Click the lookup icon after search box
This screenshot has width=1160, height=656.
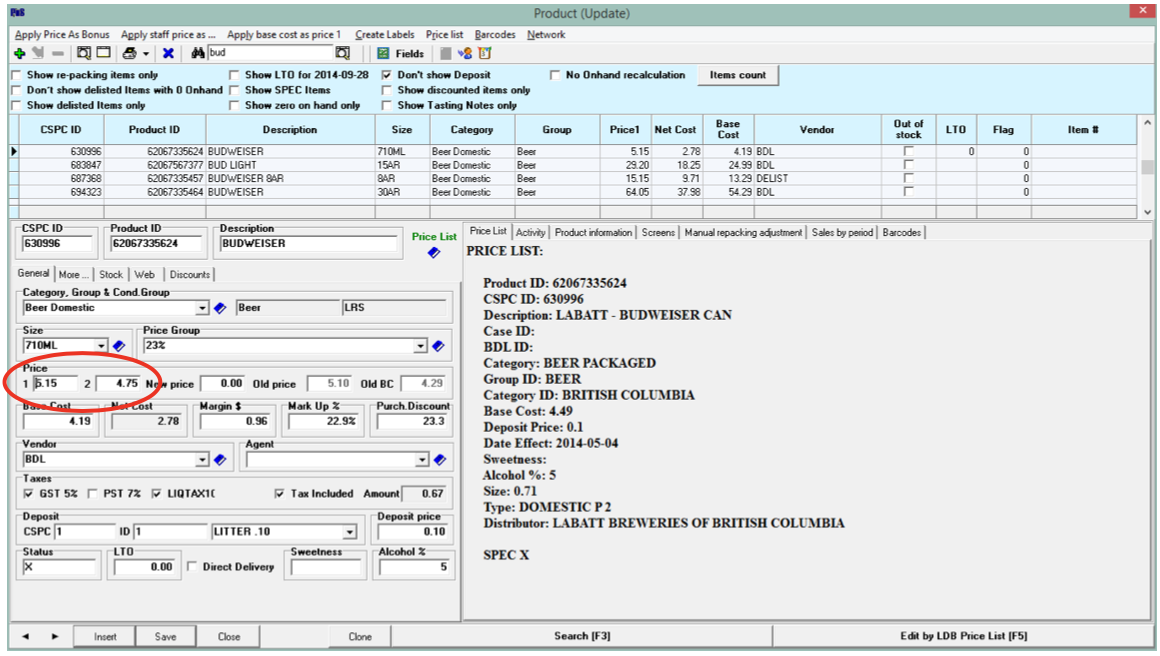tap(343, 53)
